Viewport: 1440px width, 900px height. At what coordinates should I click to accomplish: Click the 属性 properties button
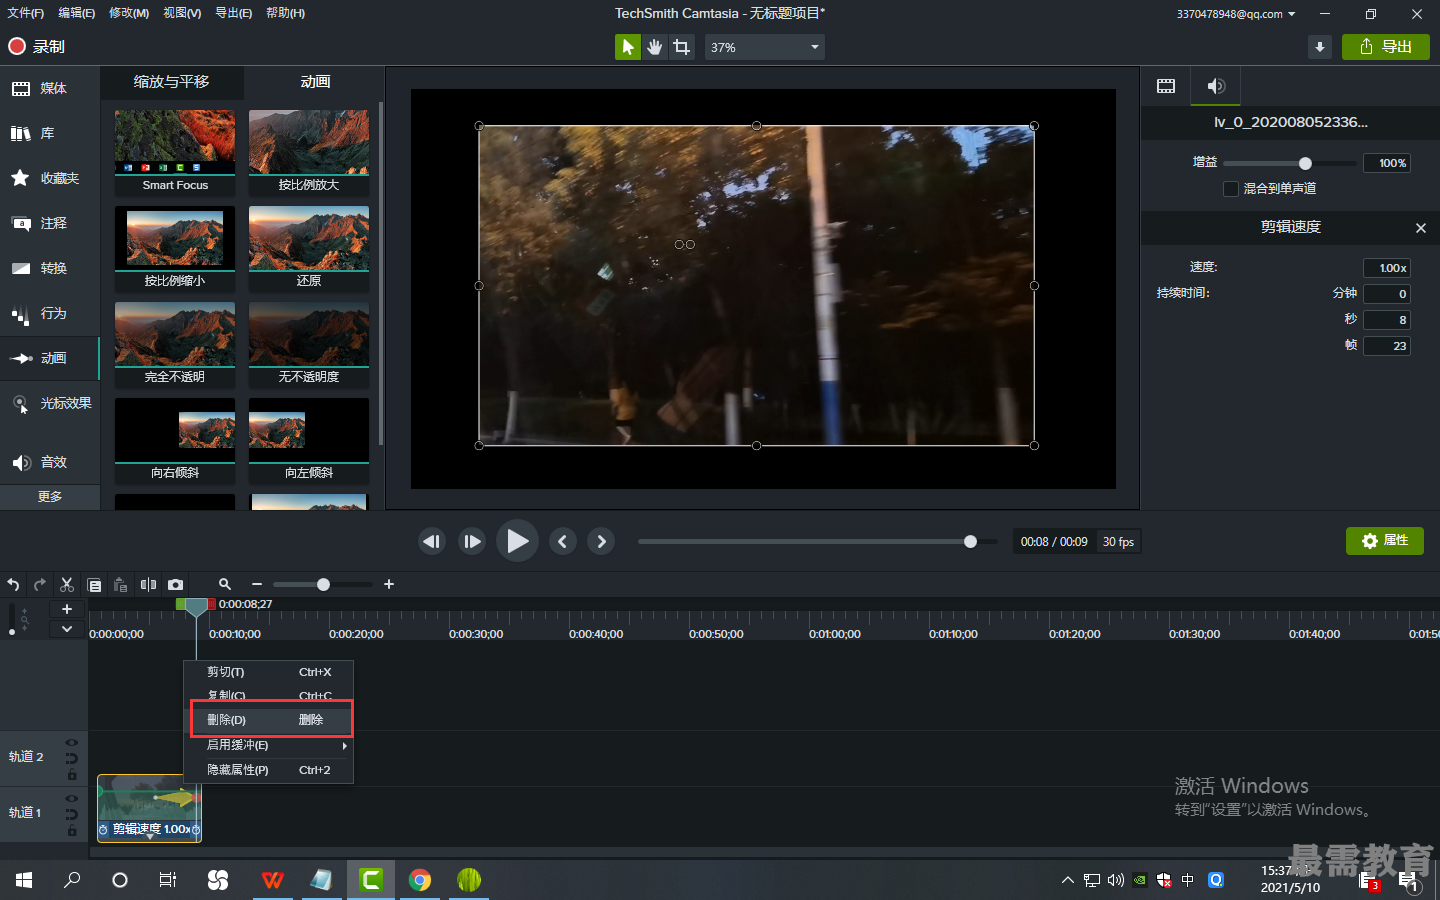1385,541
